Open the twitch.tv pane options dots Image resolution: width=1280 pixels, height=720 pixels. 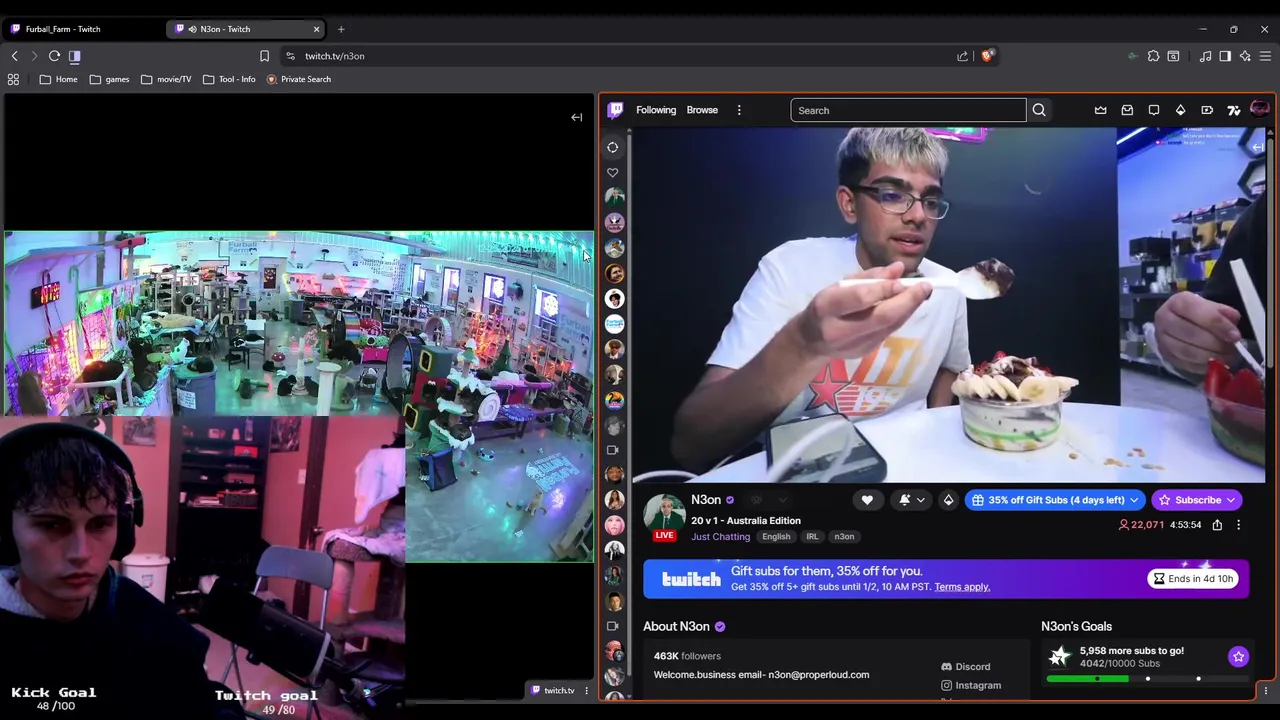[x=586, y=691]
